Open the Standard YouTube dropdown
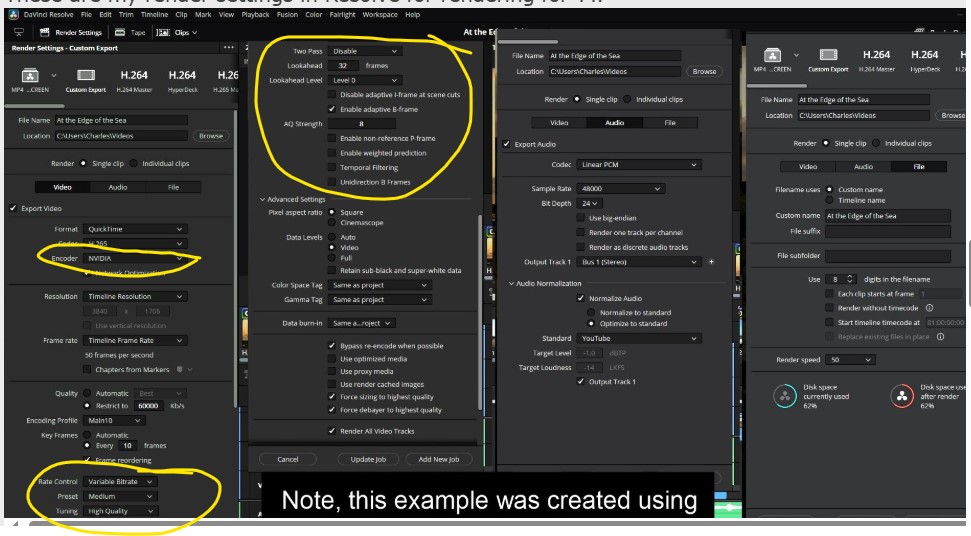This screenshot has width=971, height=536. tap(638, 339)
